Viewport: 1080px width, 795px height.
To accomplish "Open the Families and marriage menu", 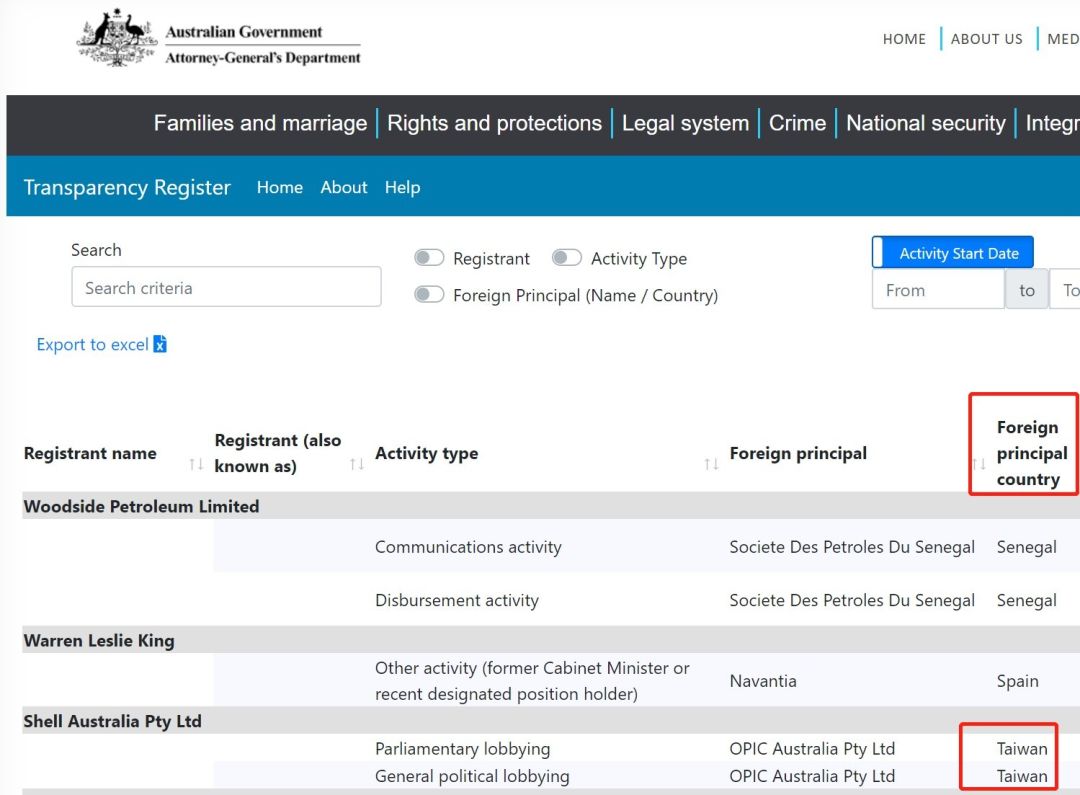I will [x=260, y=123].
